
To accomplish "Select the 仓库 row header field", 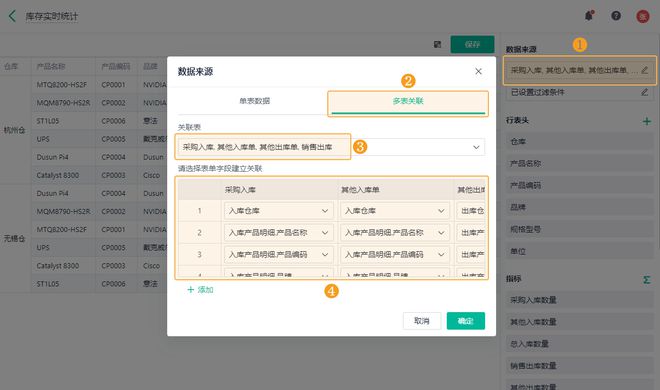I will (579, 142).
